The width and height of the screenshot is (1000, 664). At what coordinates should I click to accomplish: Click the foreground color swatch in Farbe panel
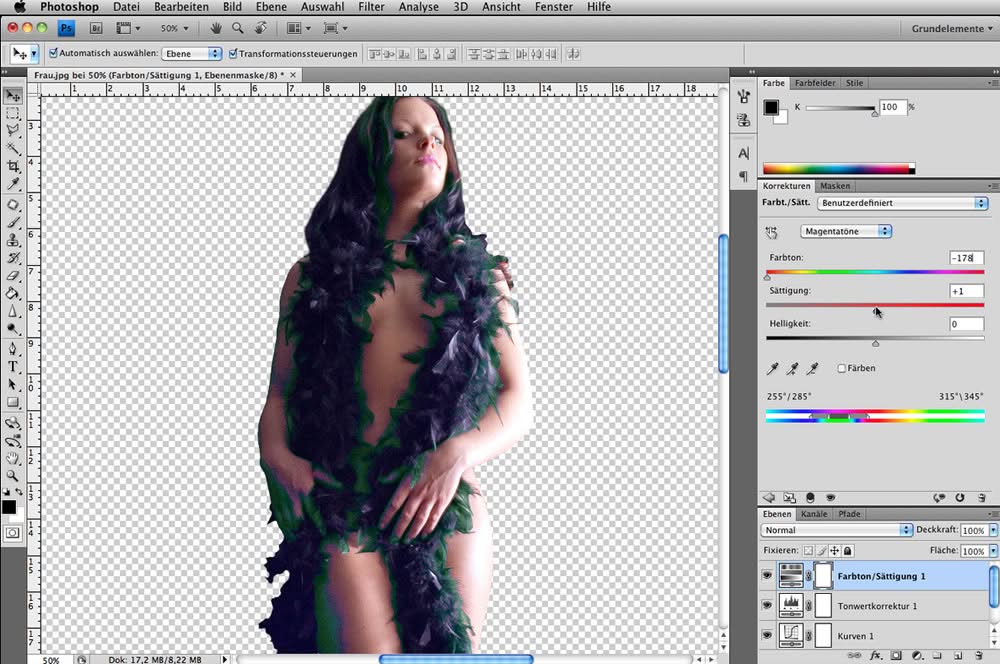771,107
